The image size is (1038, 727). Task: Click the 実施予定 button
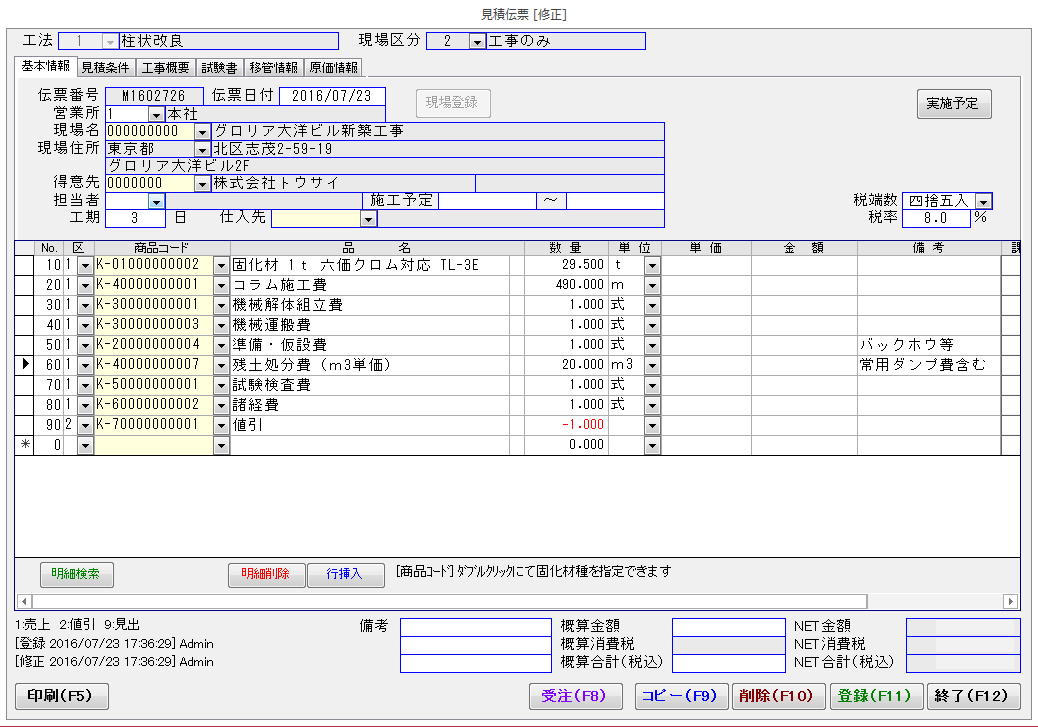[x=953, y=104]
